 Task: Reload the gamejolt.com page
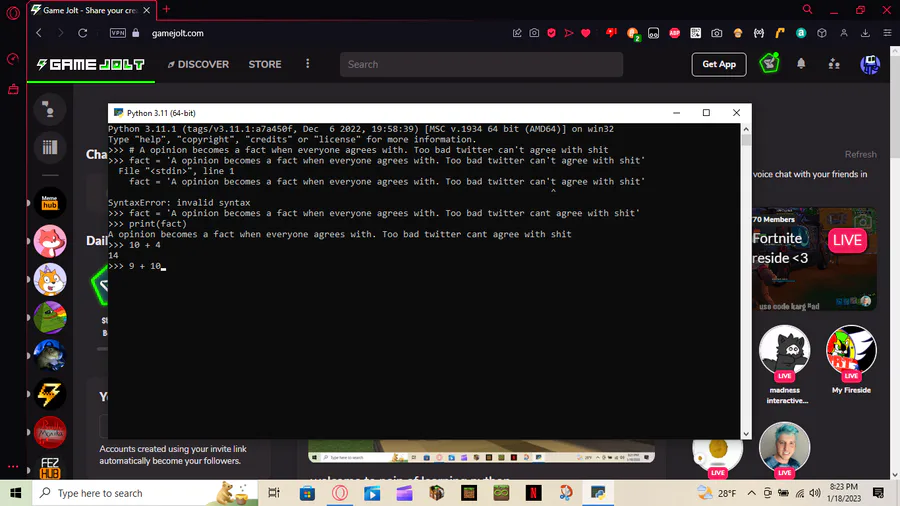click(83, 33)
